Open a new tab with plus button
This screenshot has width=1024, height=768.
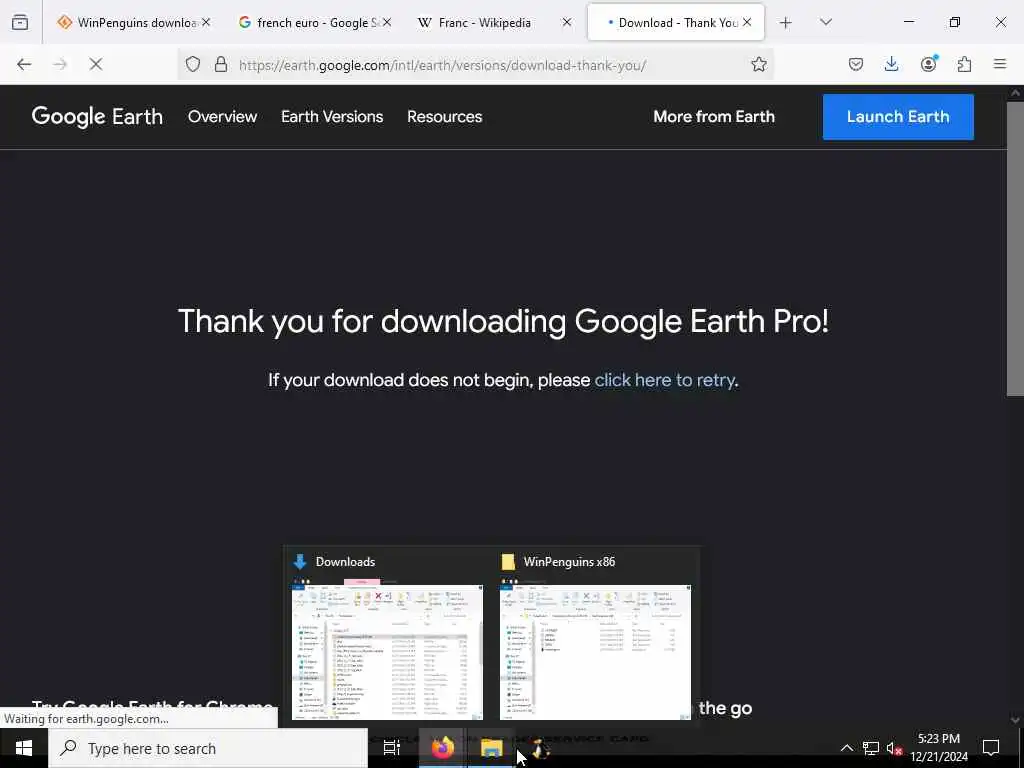coord(786,23)
